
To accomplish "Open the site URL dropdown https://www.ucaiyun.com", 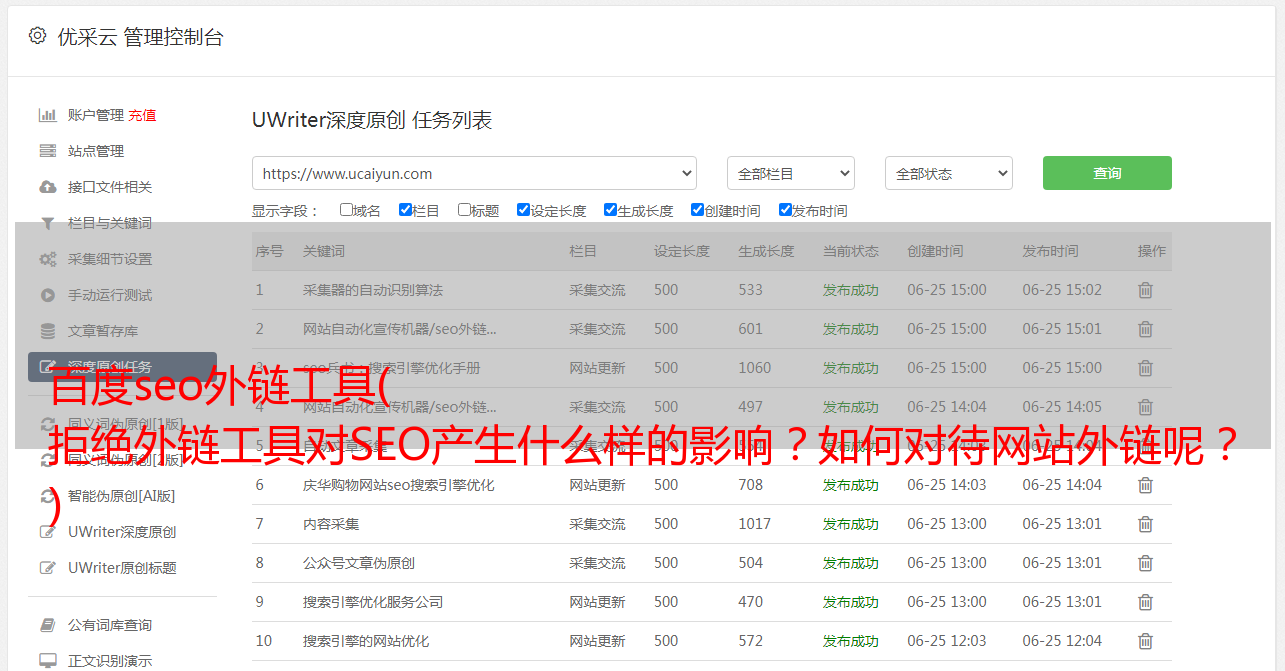I will click(x=474, y=173).
